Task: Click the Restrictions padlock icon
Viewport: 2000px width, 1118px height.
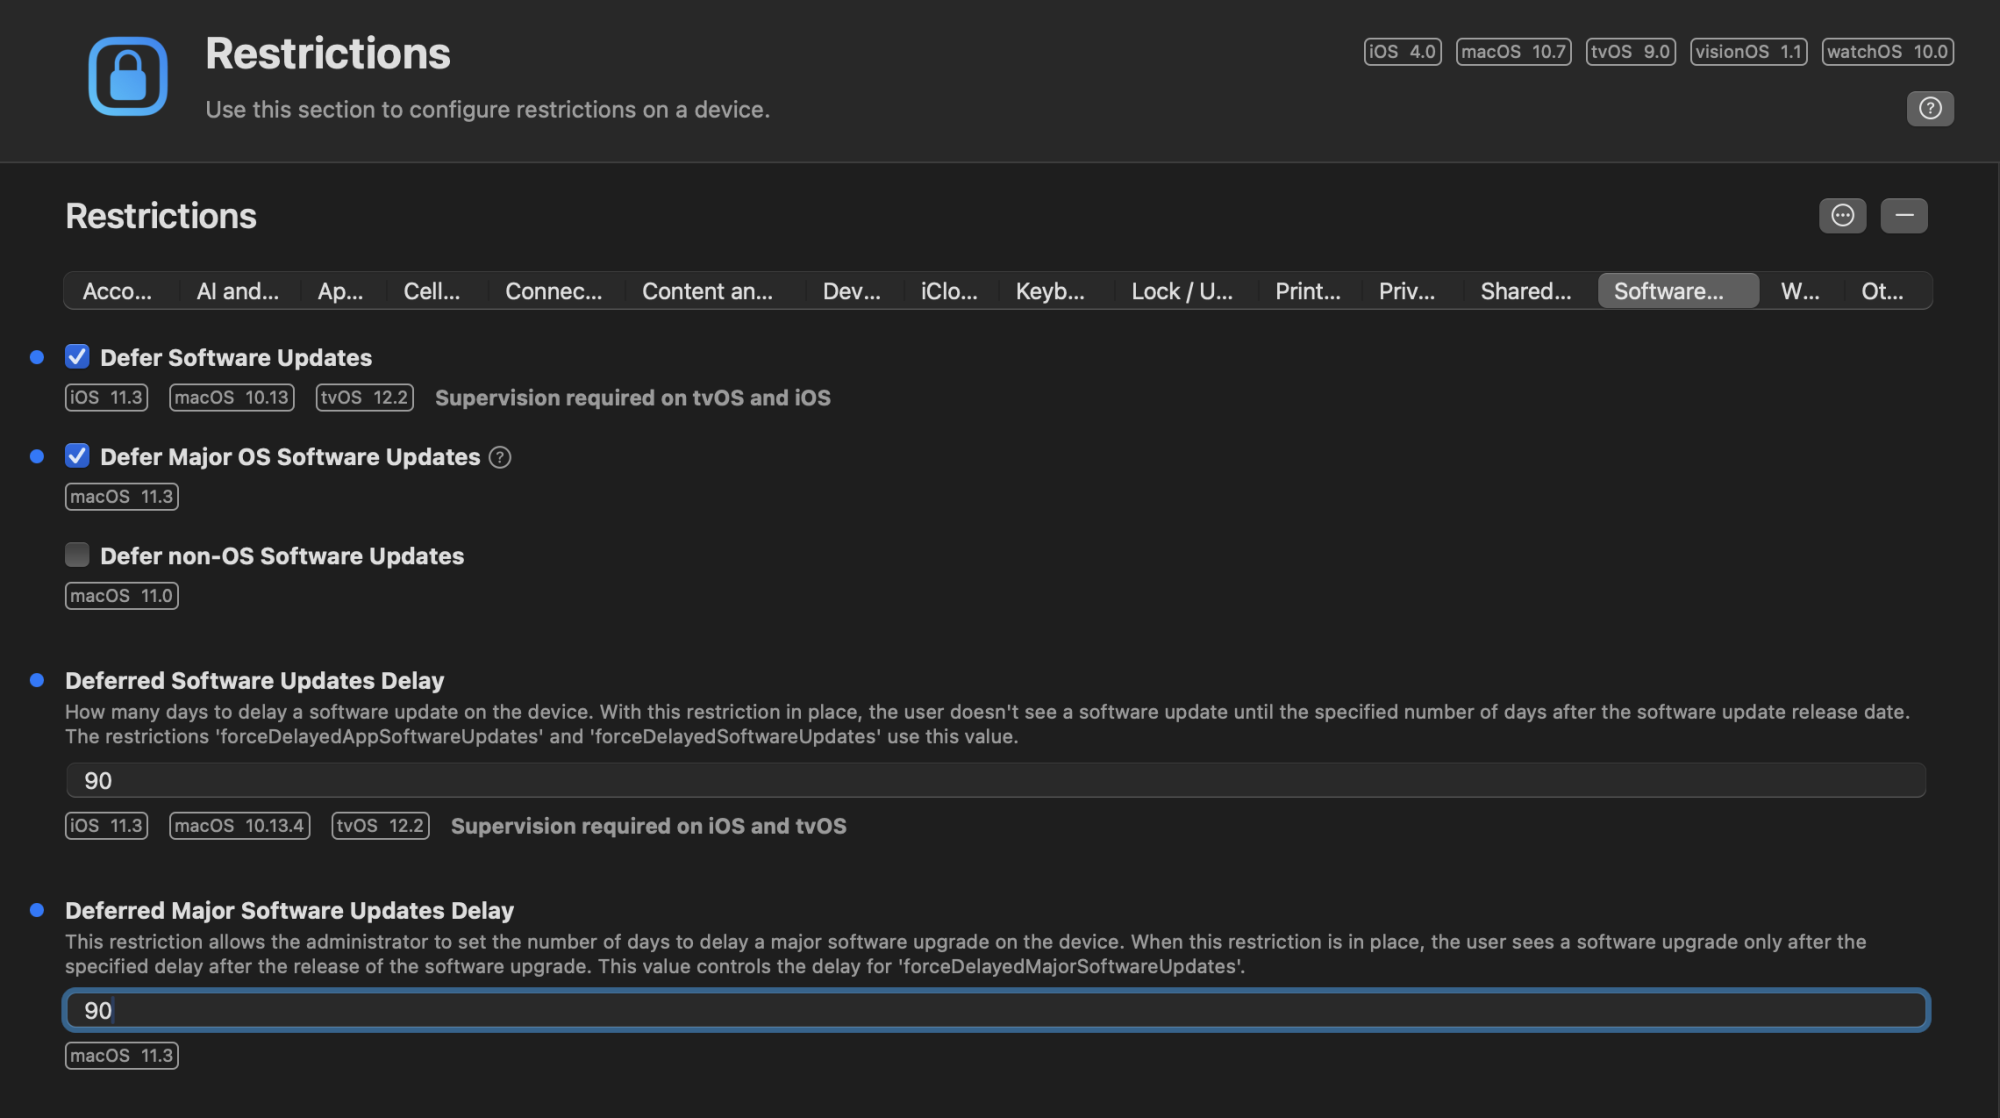Action: 127,77
